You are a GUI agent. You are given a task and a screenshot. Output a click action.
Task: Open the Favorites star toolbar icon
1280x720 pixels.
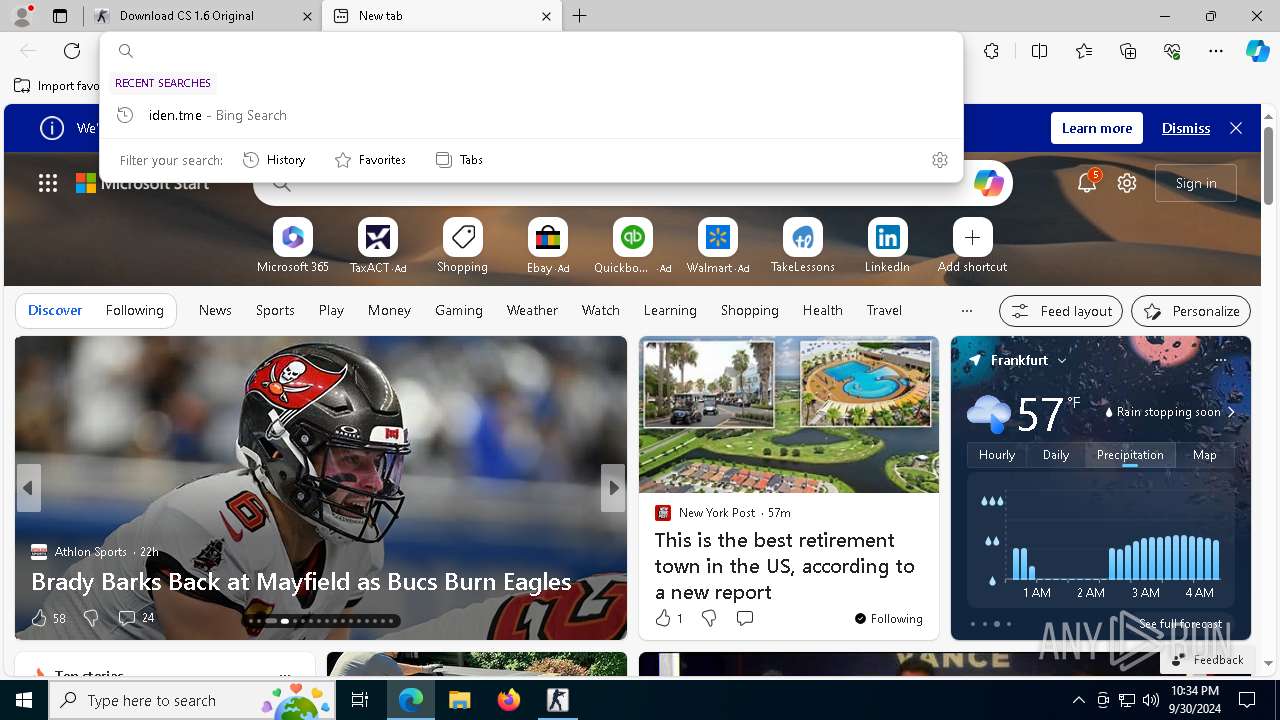coord(1084,51)
